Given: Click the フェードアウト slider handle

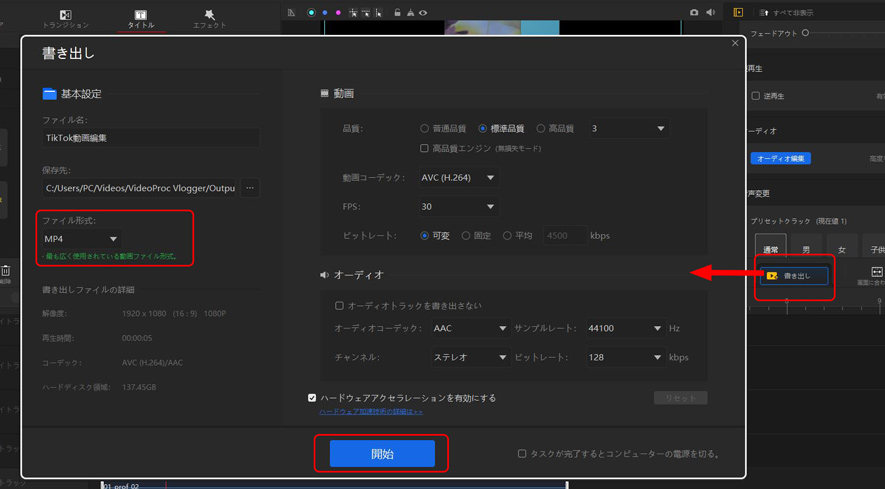Looking at the screenshot, I should [805, 33].
